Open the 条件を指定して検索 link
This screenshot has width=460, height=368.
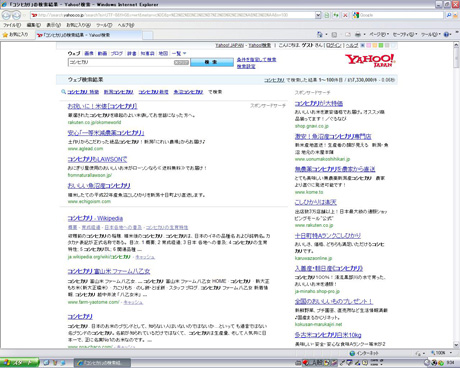256,60
